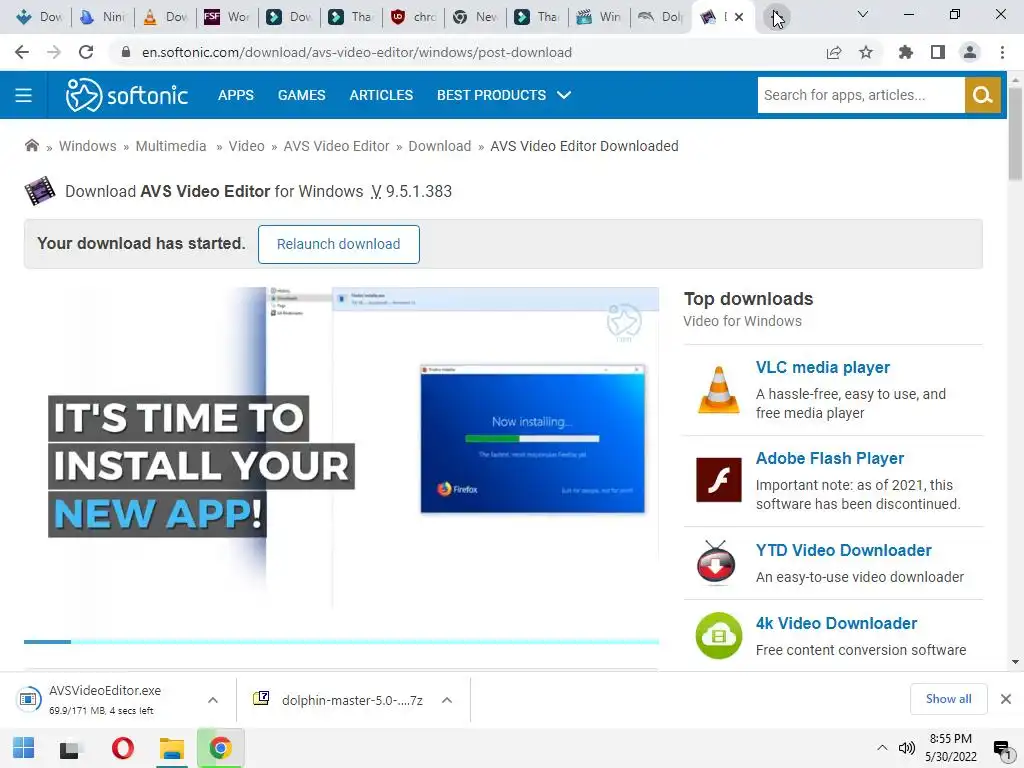Click AVS Video Editor breadcrumb link
Image resolution: width=1024 pixels, height=768 pixels.
(x=336, y=146)
